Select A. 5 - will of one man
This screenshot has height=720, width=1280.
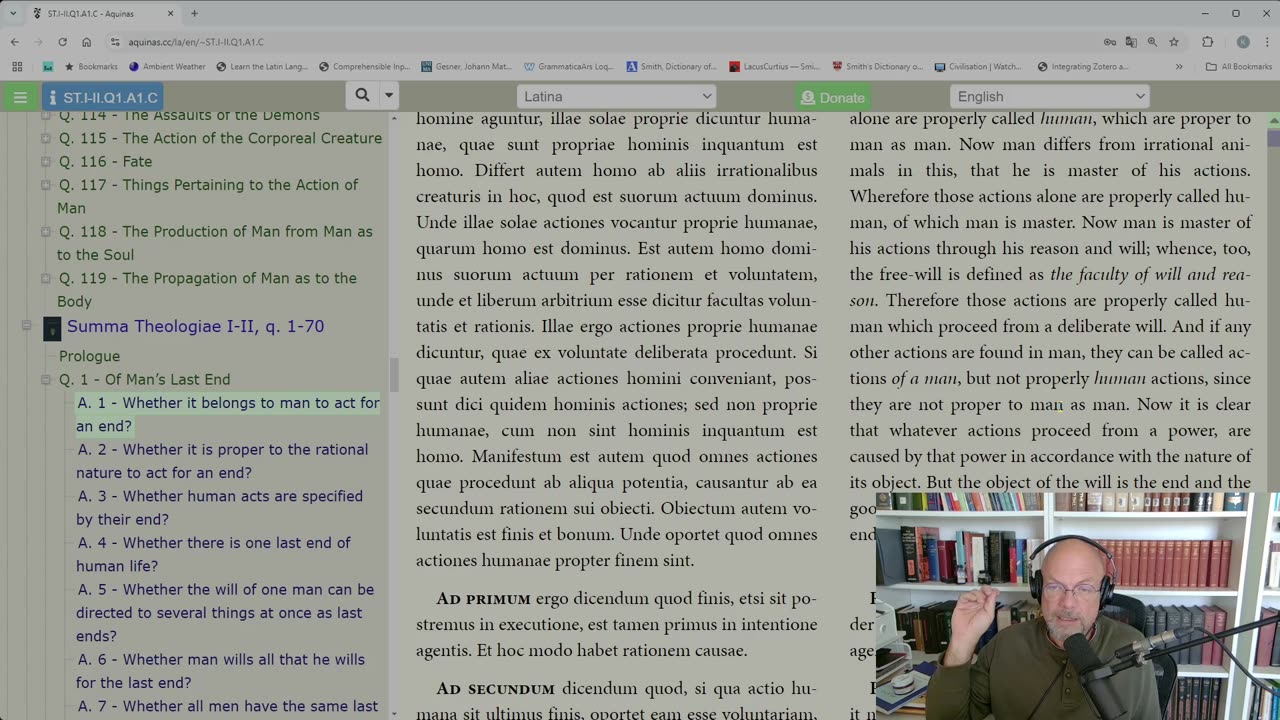coord(225,613)
